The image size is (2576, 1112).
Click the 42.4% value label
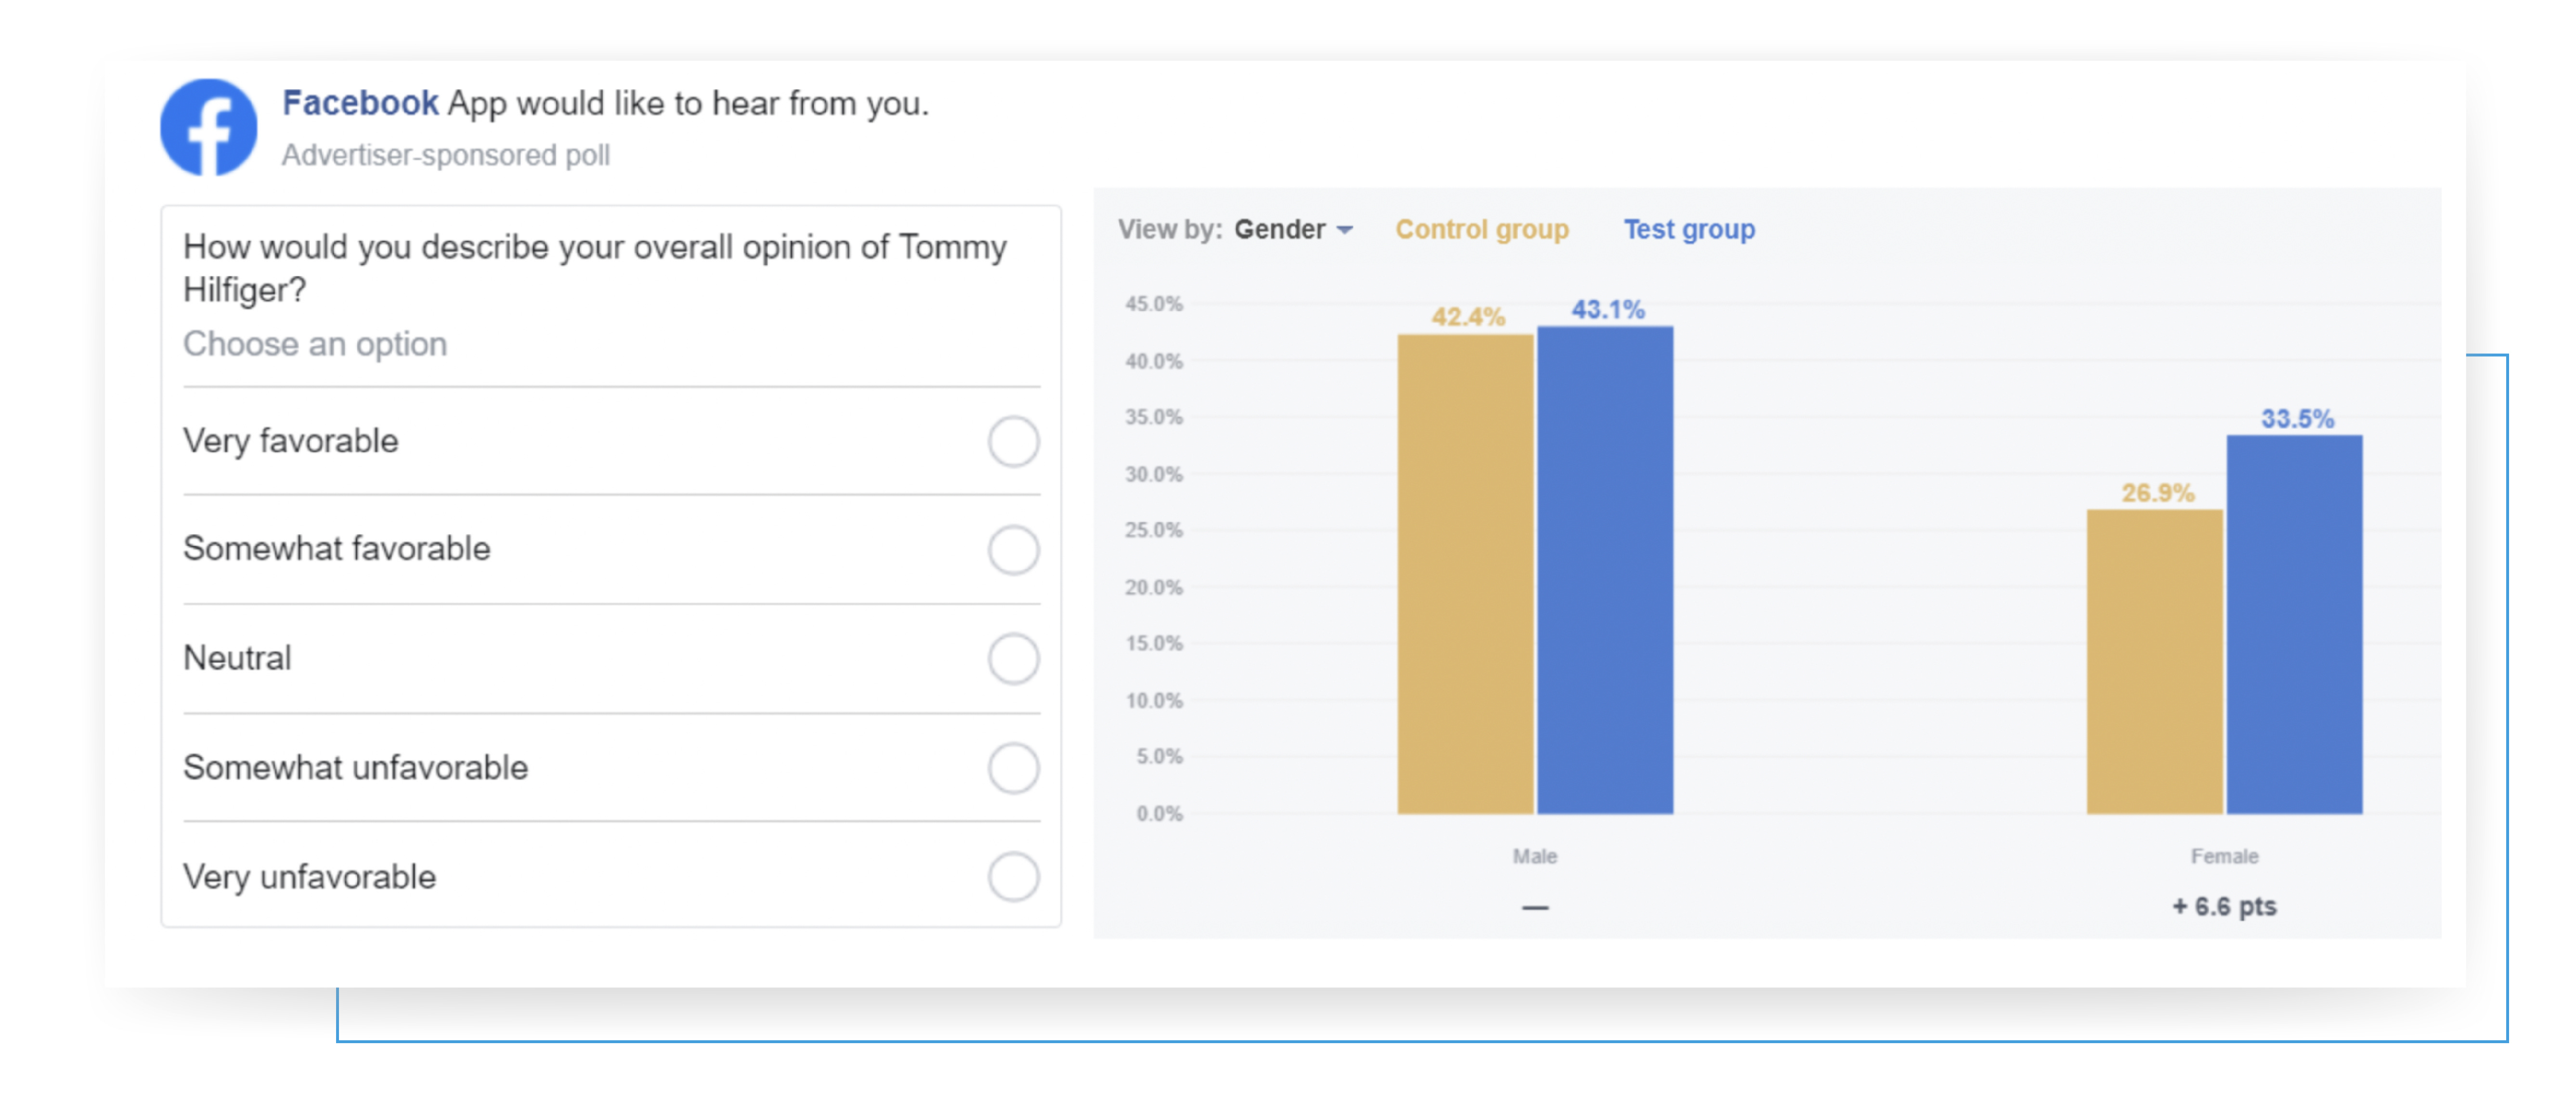pos(1468,317)
